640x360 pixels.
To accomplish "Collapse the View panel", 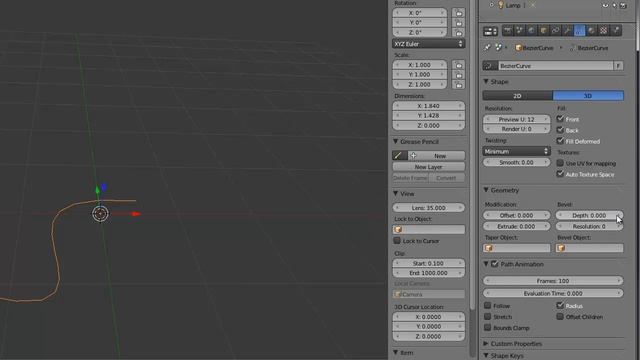I will tap(396, 193).
